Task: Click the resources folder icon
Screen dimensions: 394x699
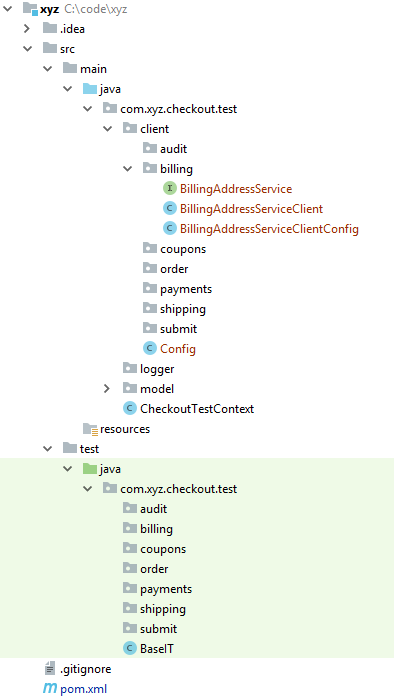Action: coord(90,429)
